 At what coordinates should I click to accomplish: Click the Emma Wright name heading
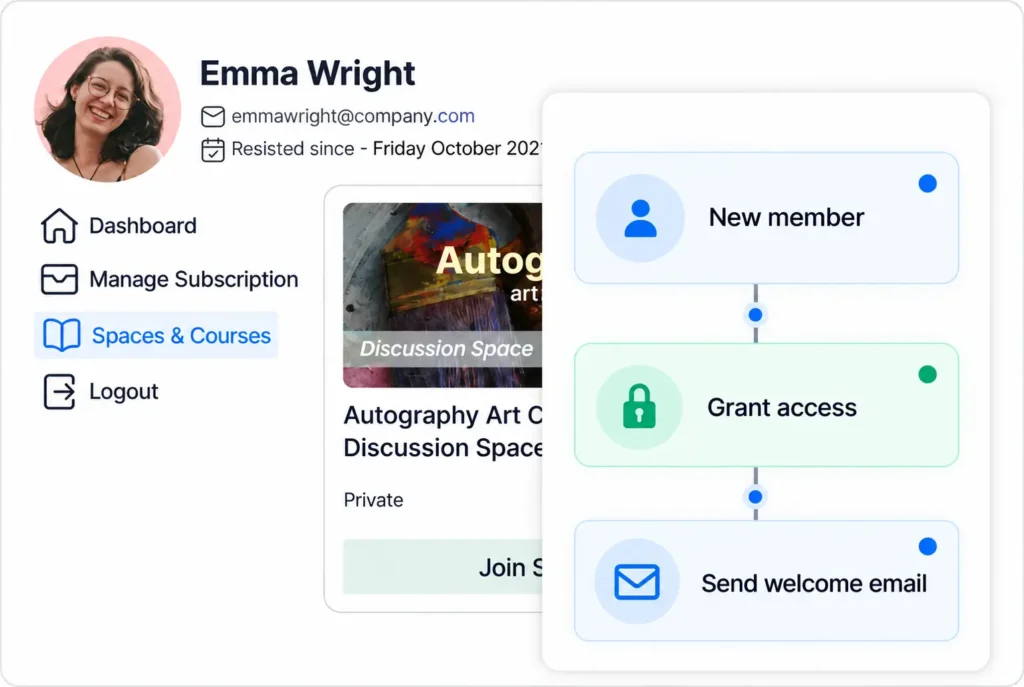tap(308, 73)
